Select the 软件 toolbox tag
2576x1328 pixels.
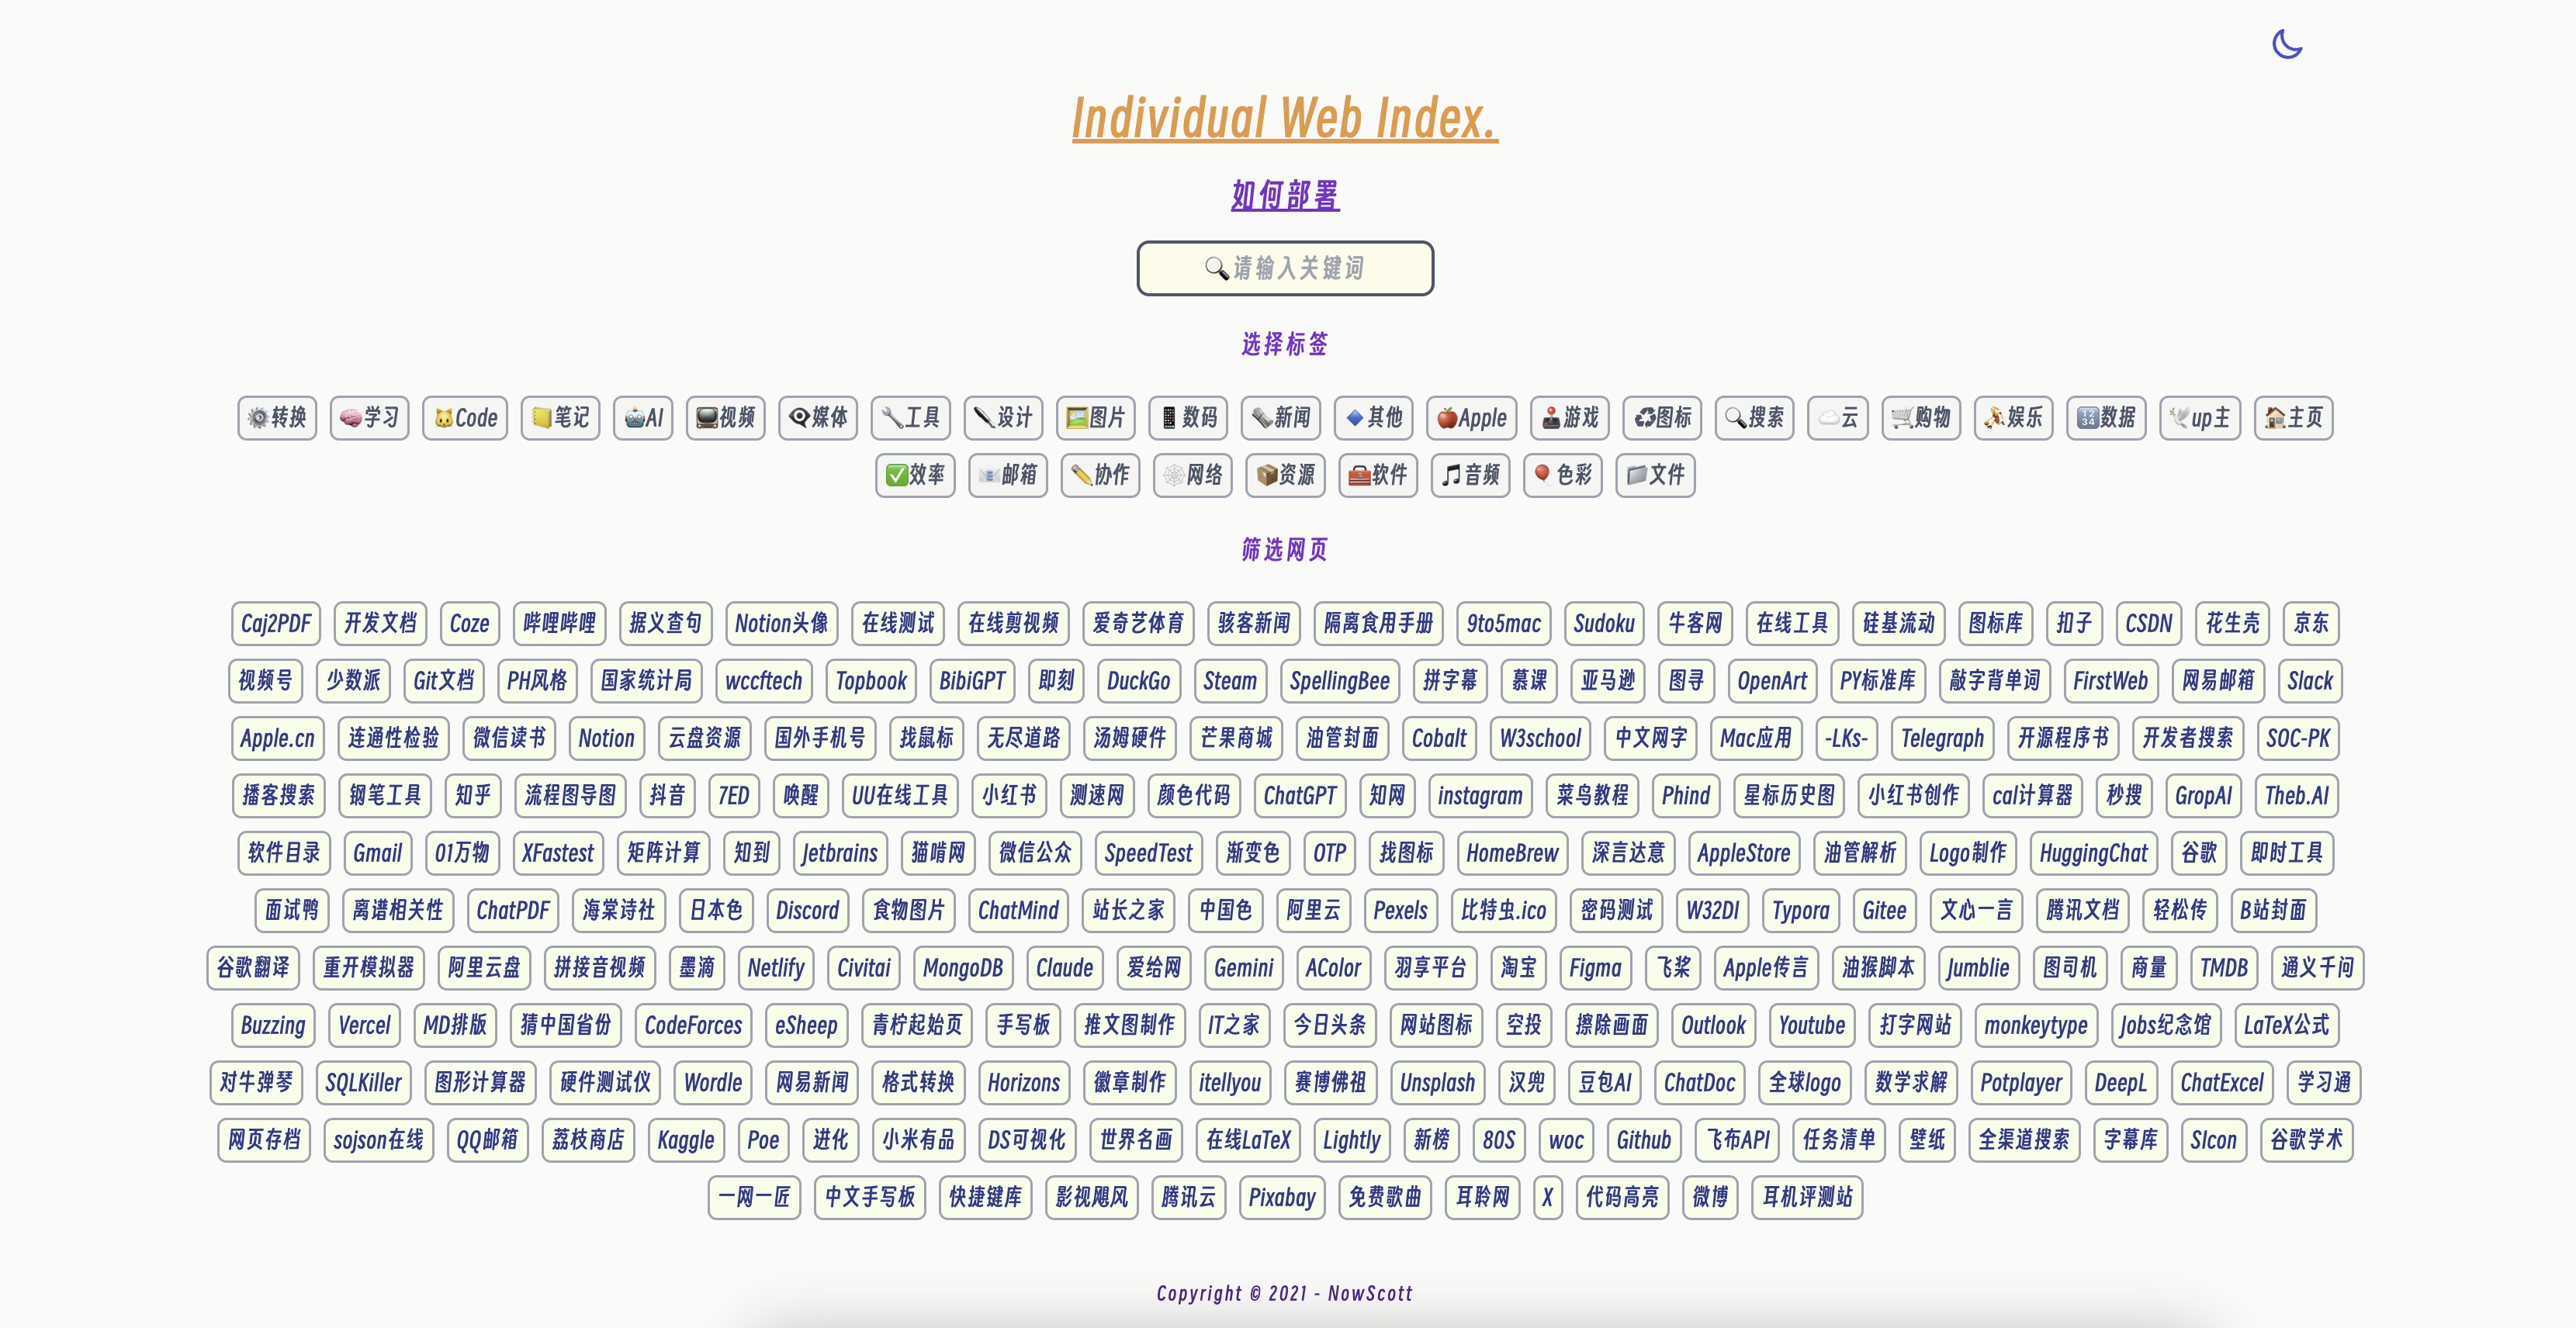coord(1378,475)
